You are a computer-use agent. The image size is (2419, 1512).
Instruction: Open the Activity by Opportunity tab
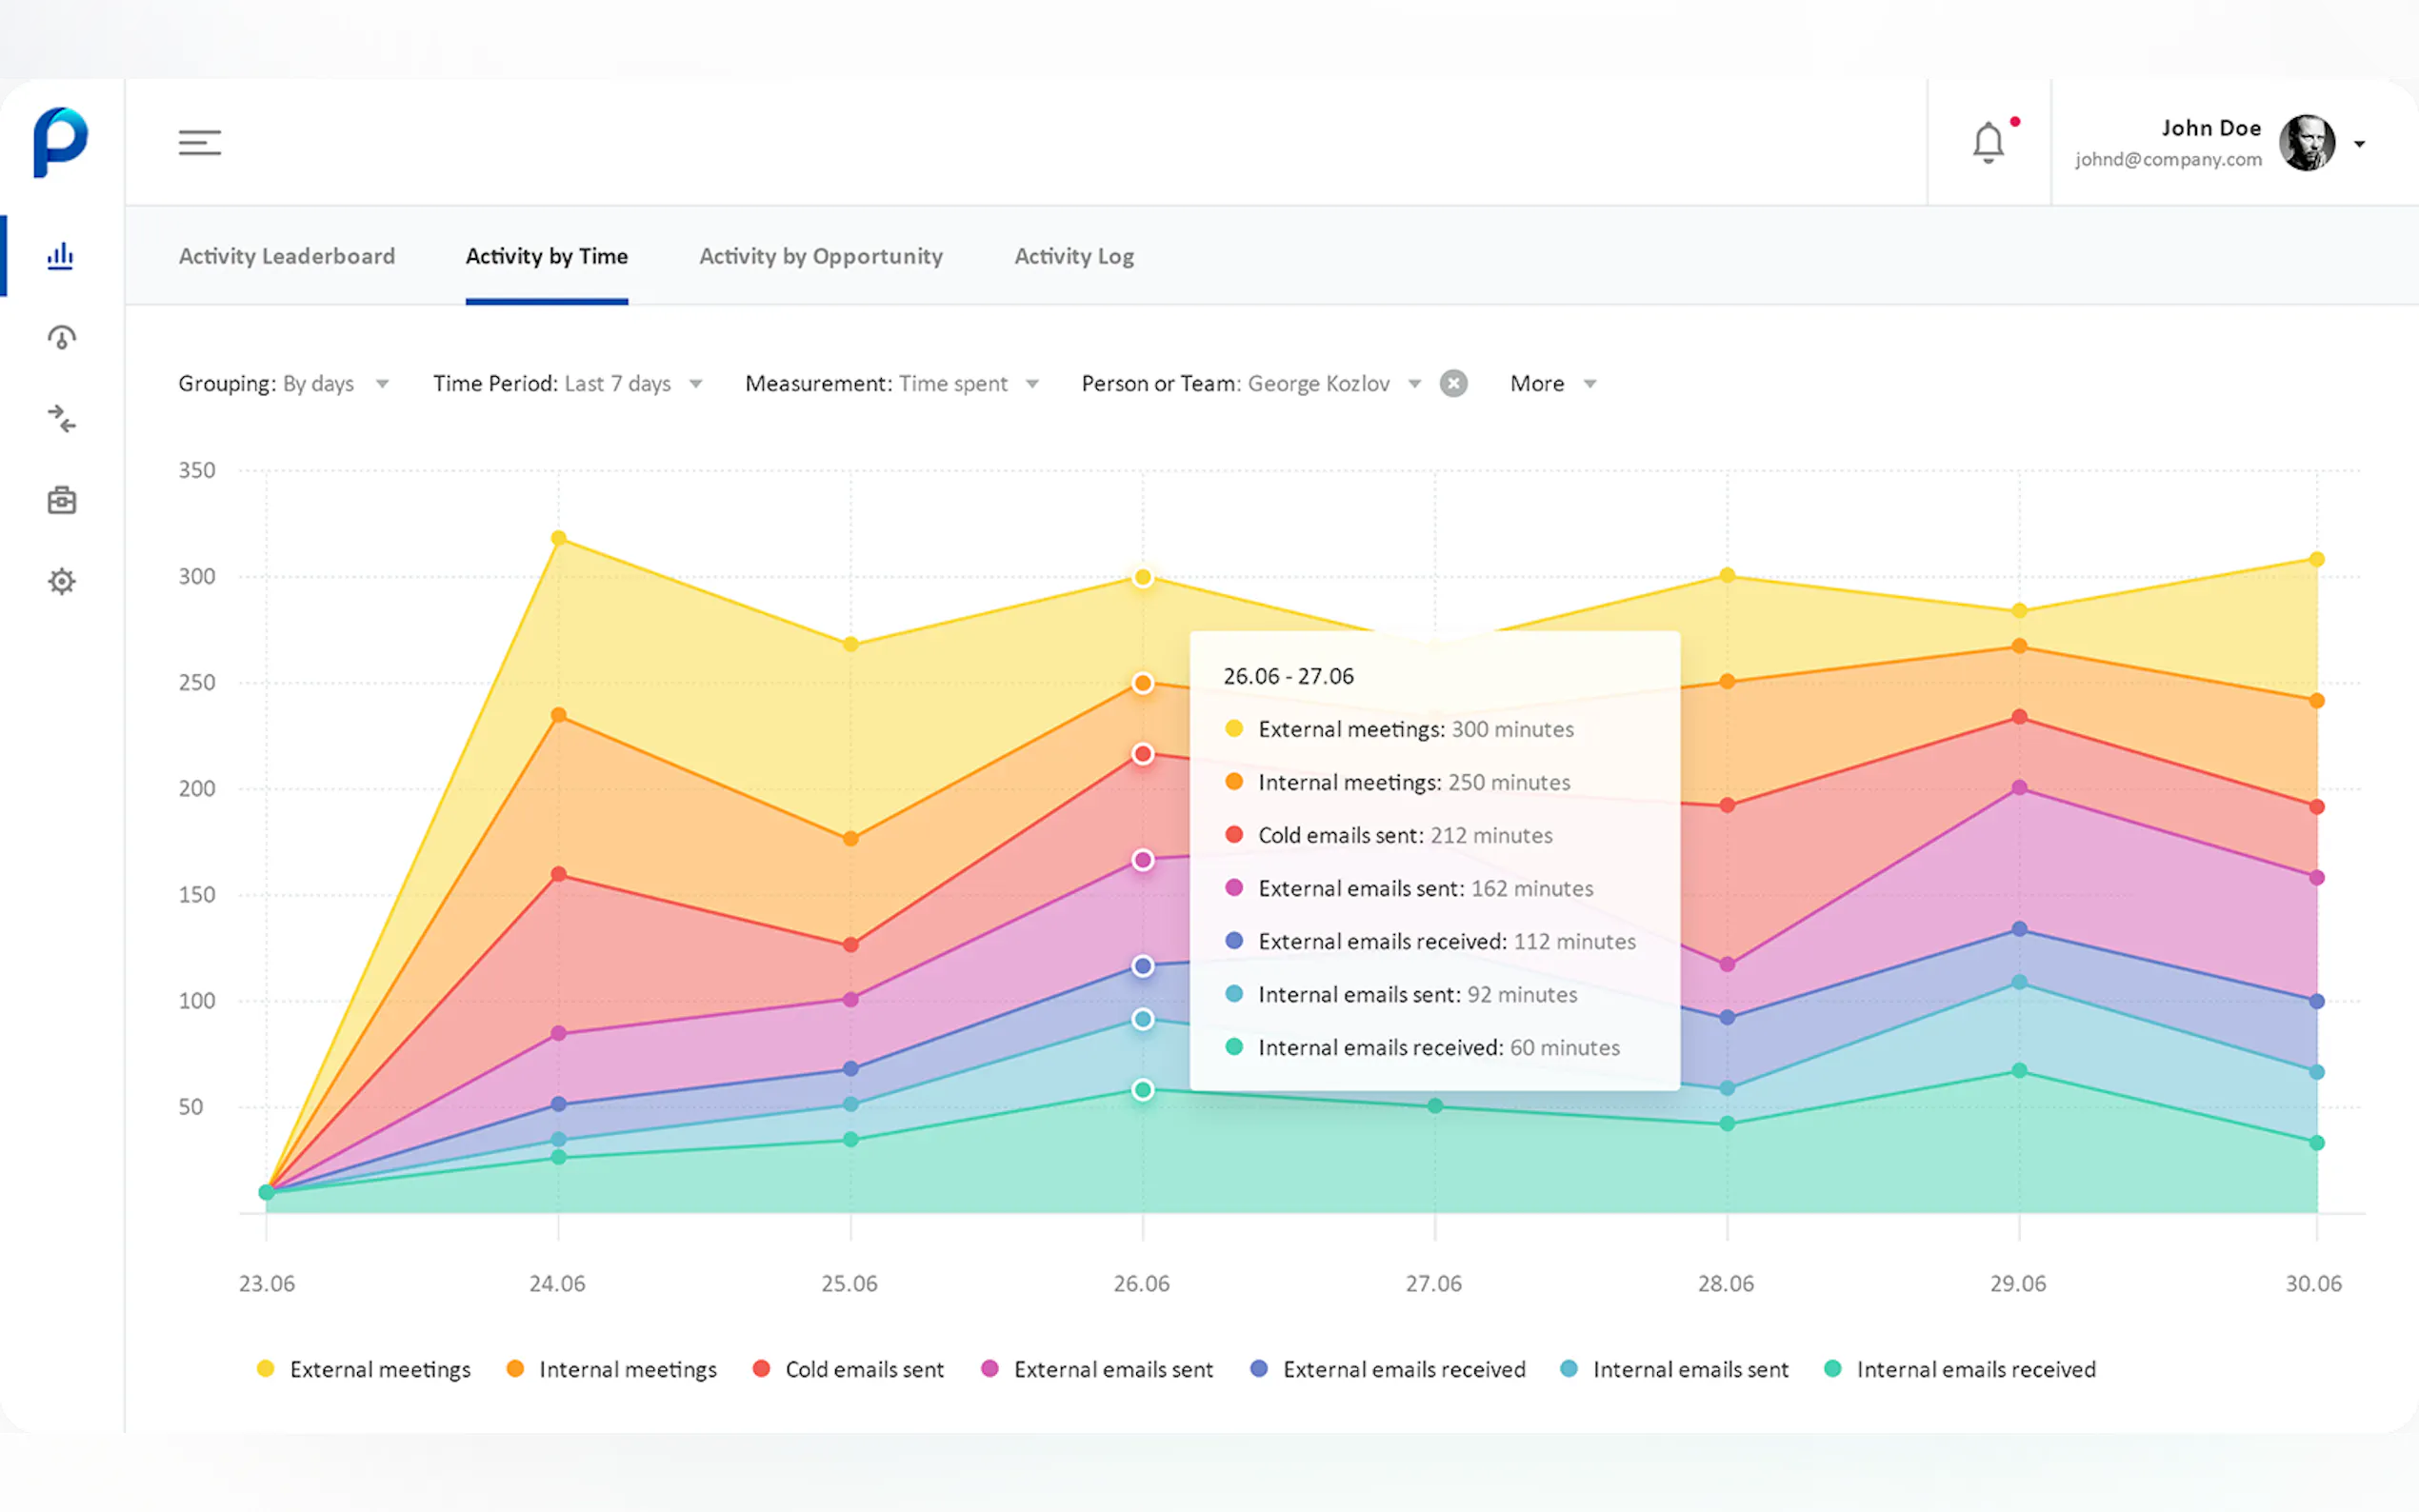coord(820,256)
